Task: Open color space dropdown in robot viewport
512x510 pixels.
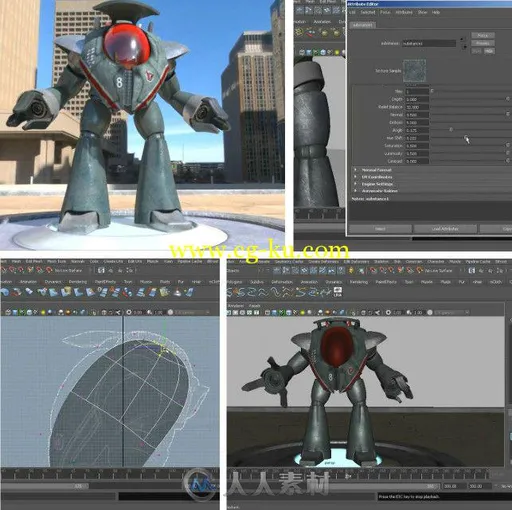Action: click(x=451, y=313)
